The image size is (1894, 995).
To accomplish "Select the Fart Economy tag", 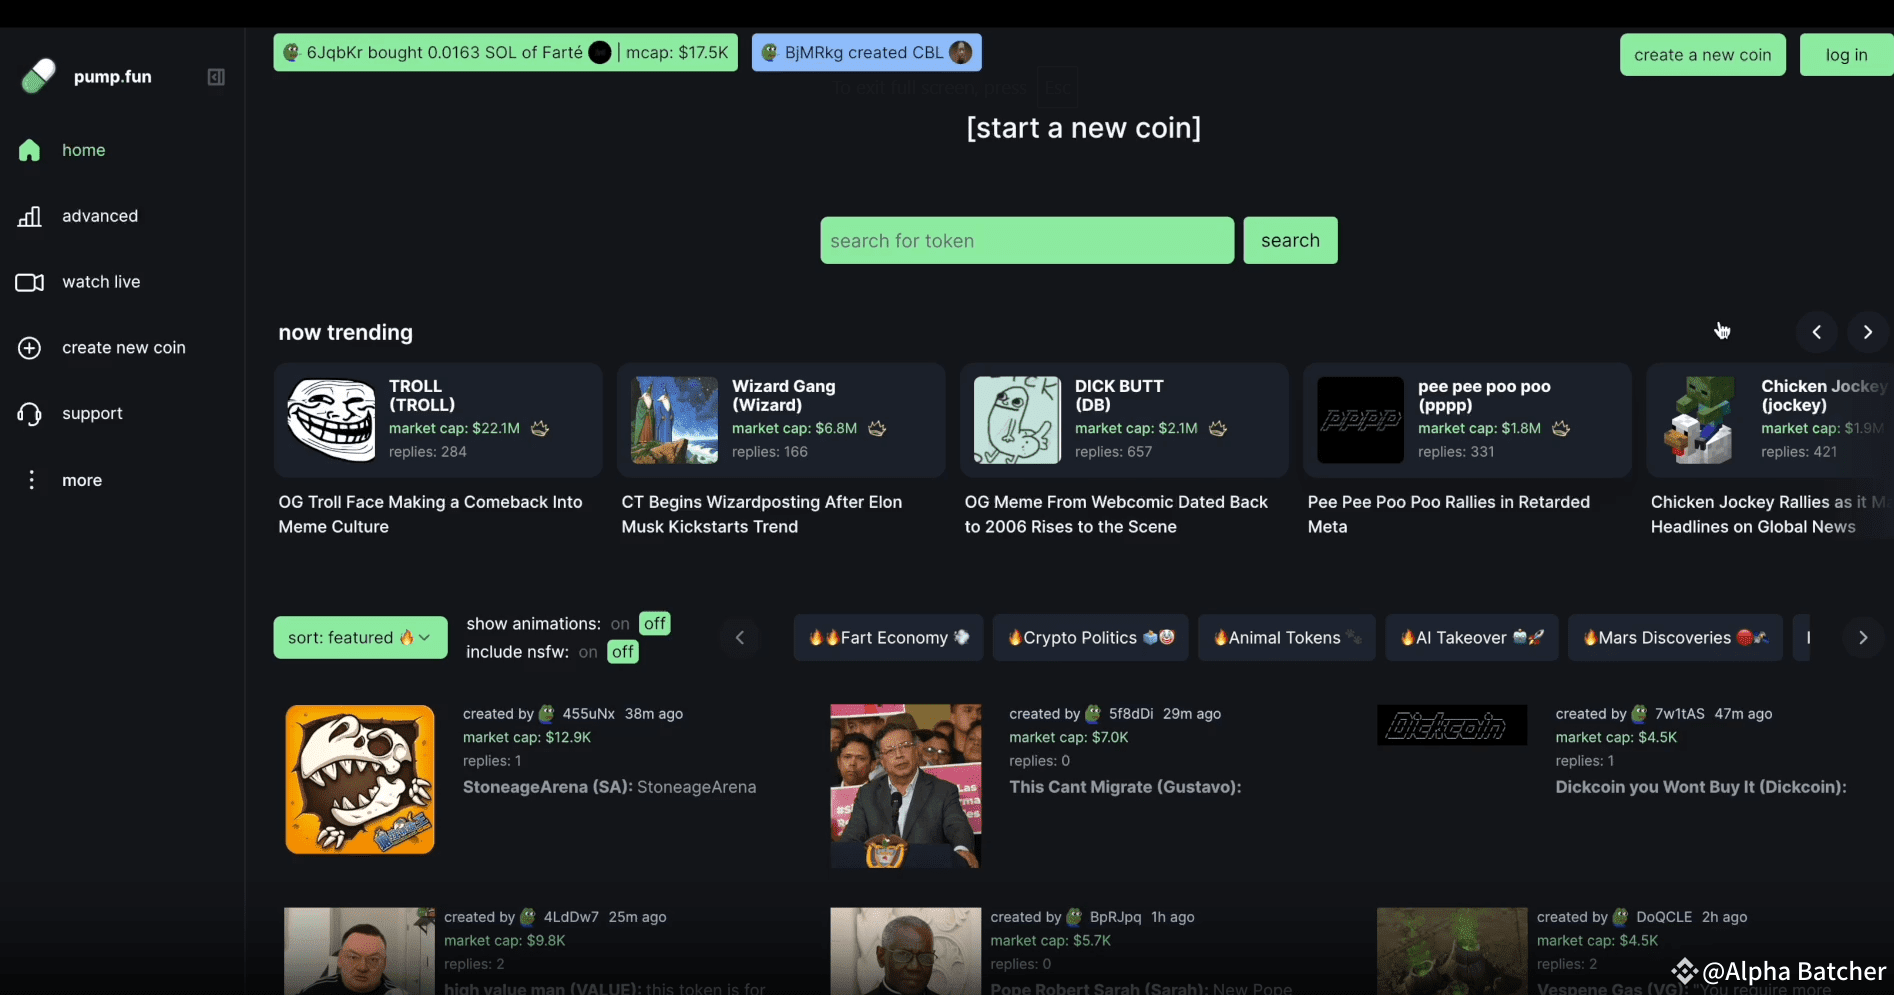I will pos(888,638).
